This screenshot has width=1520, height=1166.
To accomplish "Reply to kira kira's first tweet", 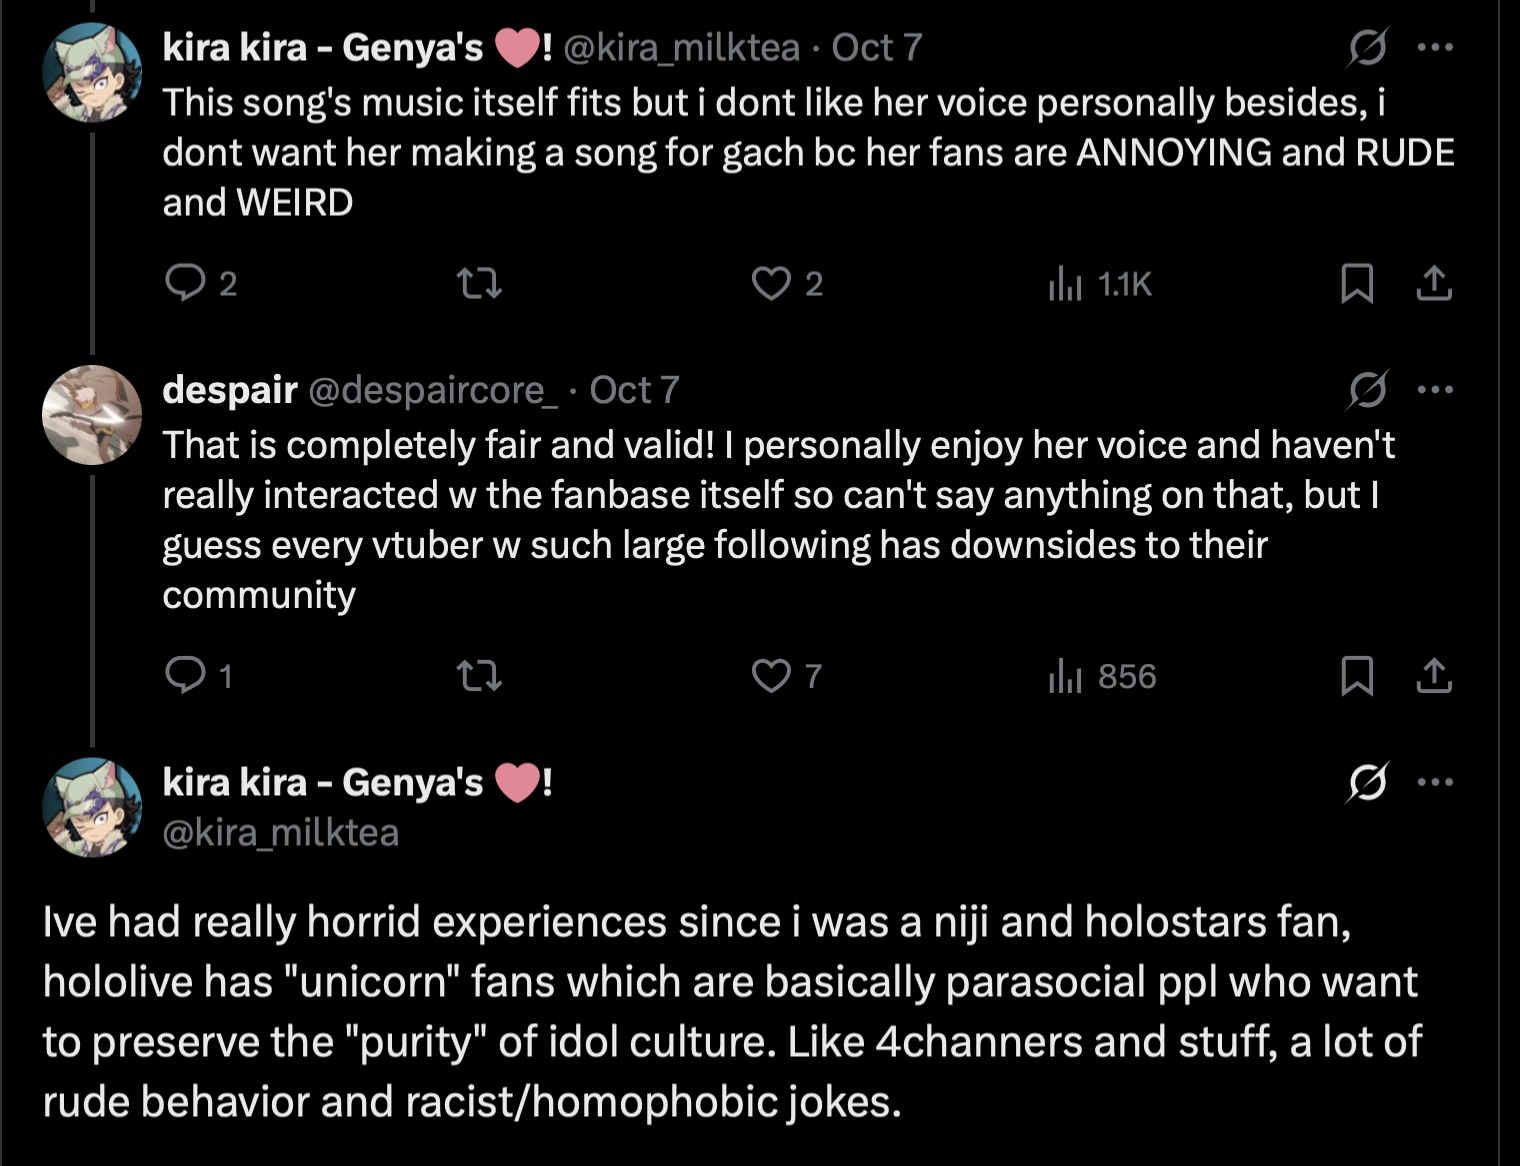I will tap(185, 283).
